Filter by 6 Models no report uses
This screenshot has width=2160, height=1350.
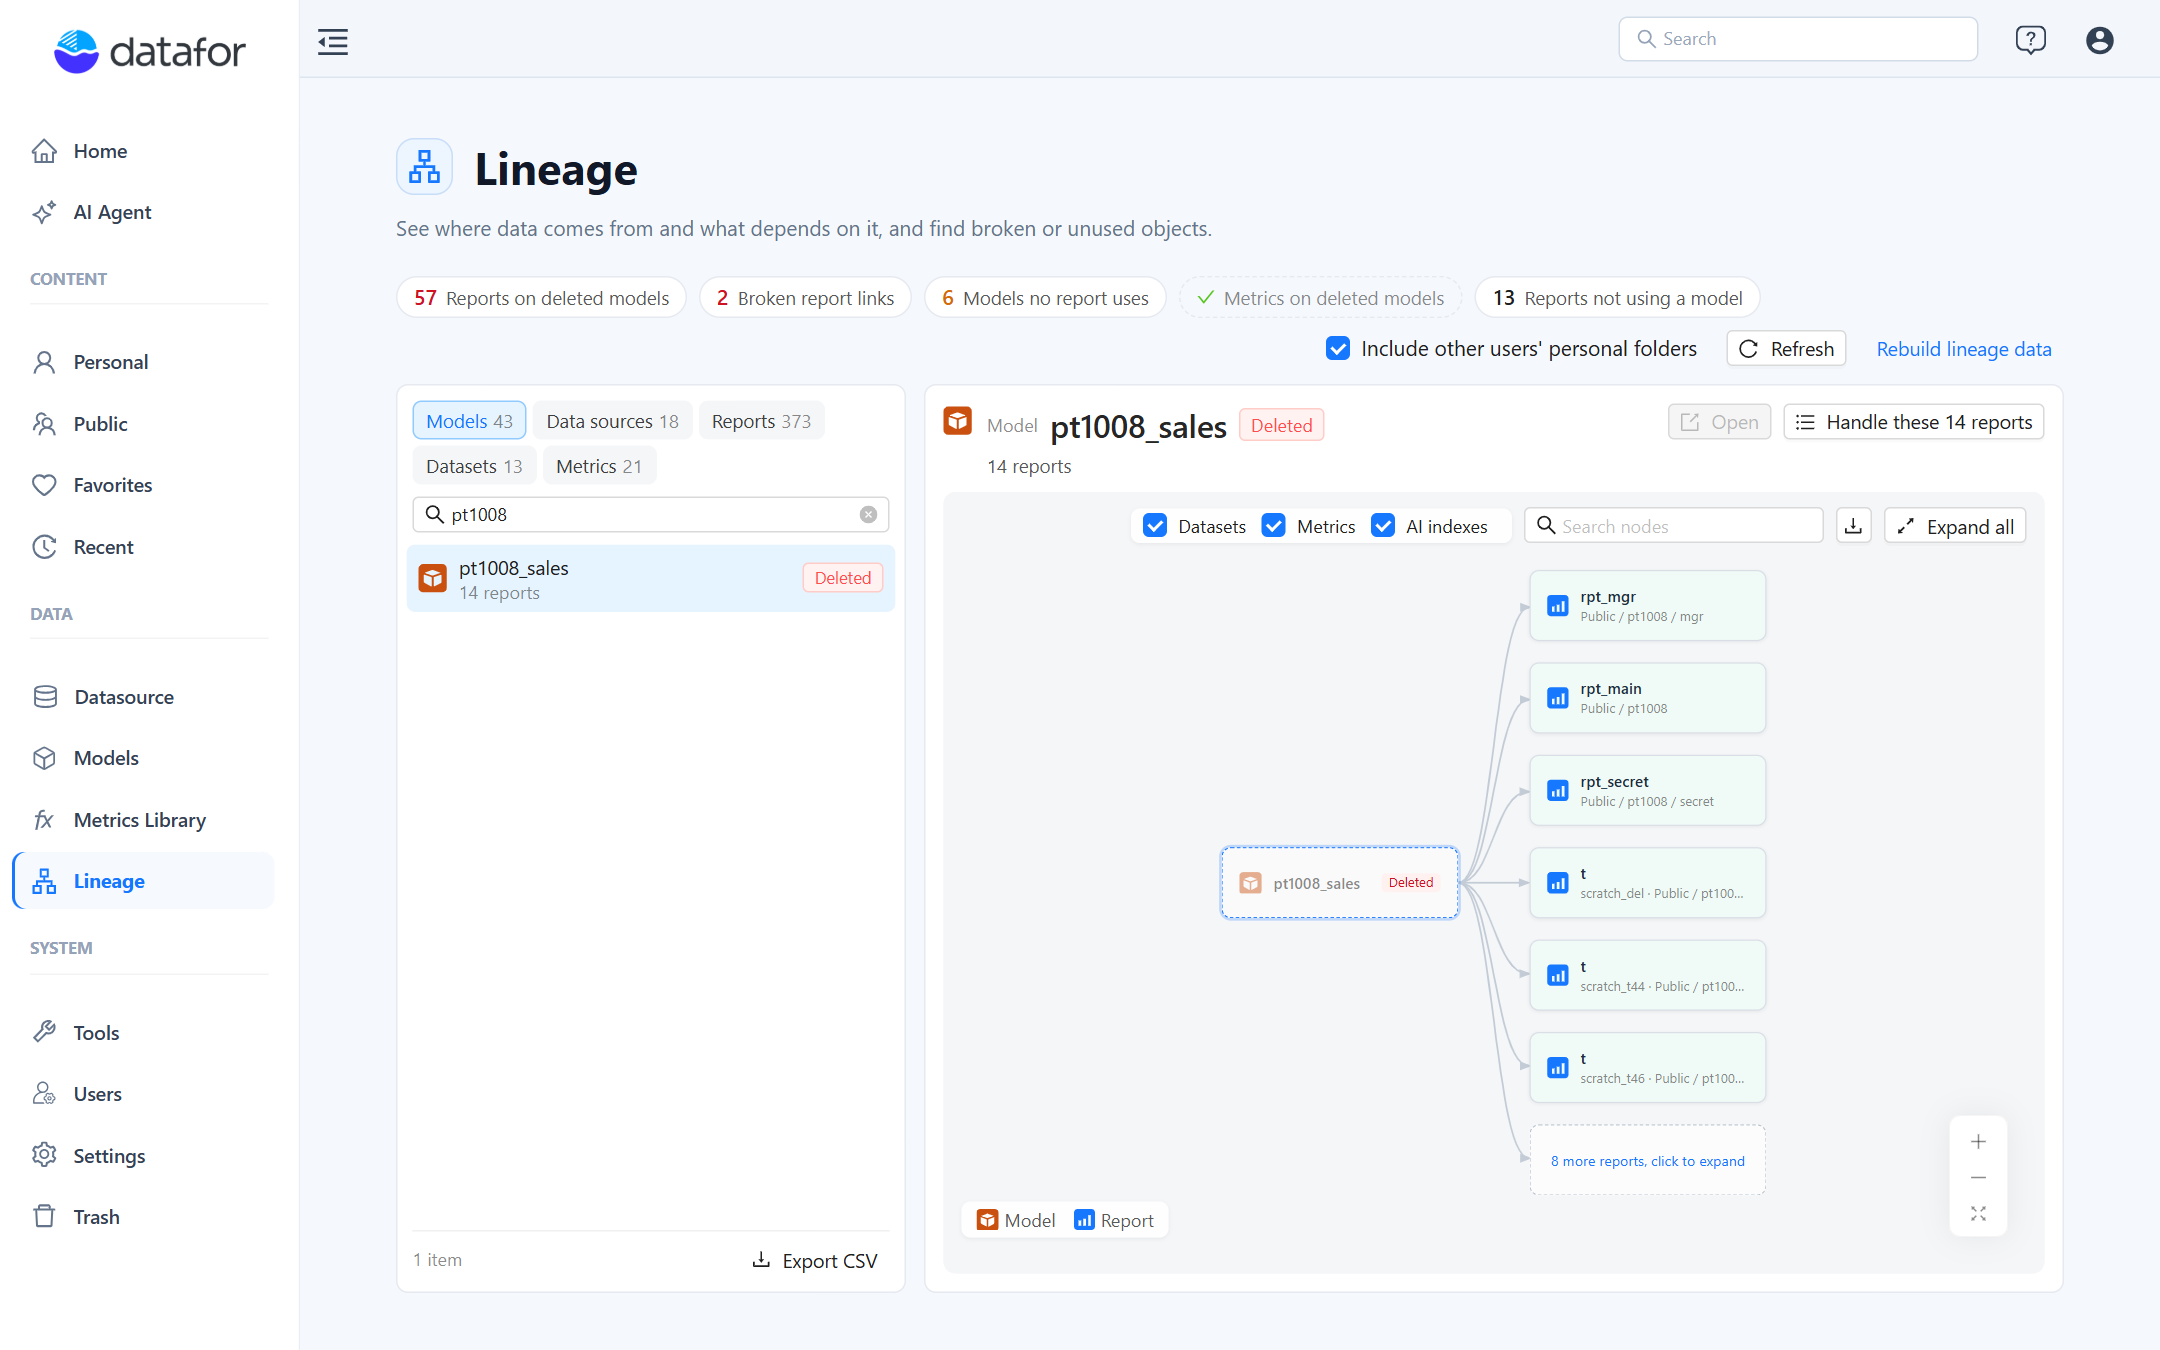point(1045,298)
